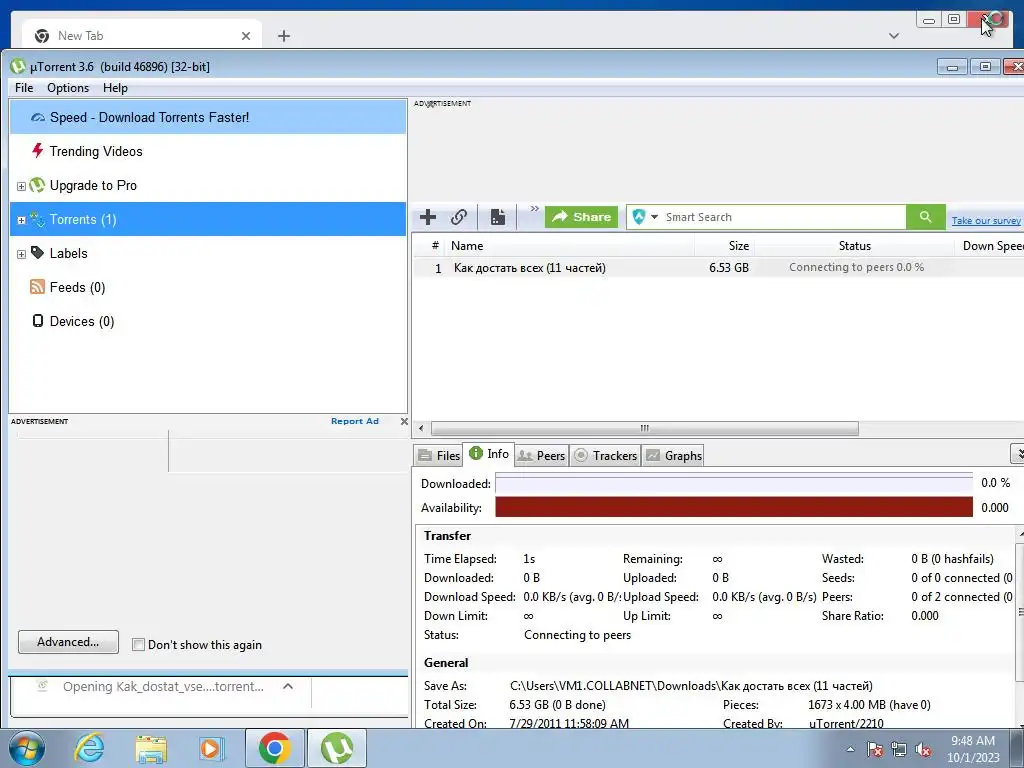Close the Chrome New Tab tab

pos(246,36)
